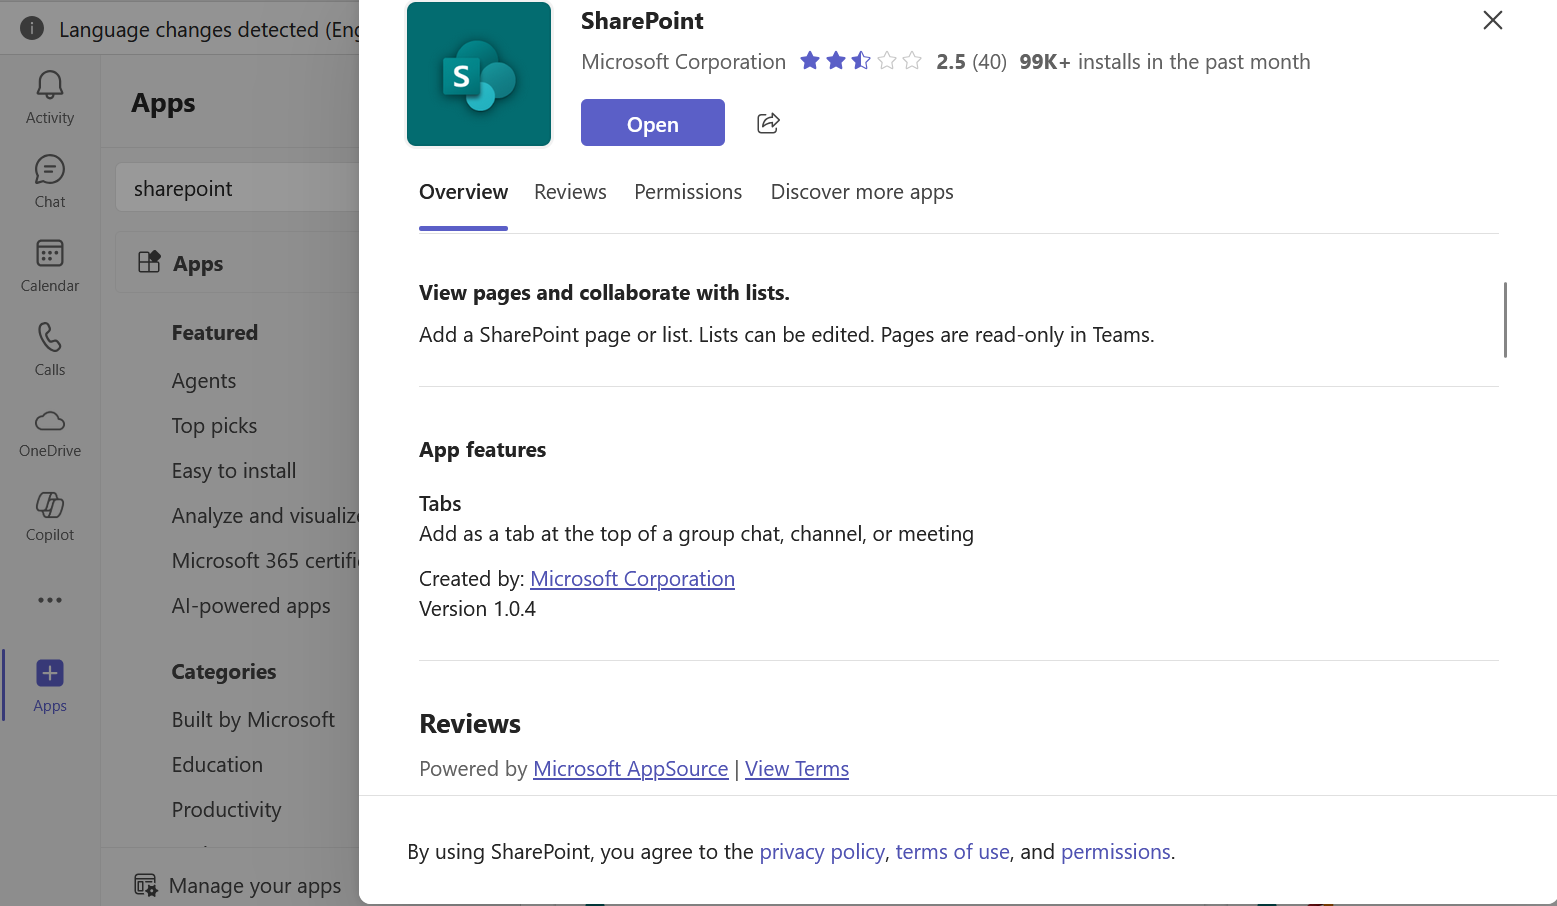Click the Apps grid icon in panel

149,262
